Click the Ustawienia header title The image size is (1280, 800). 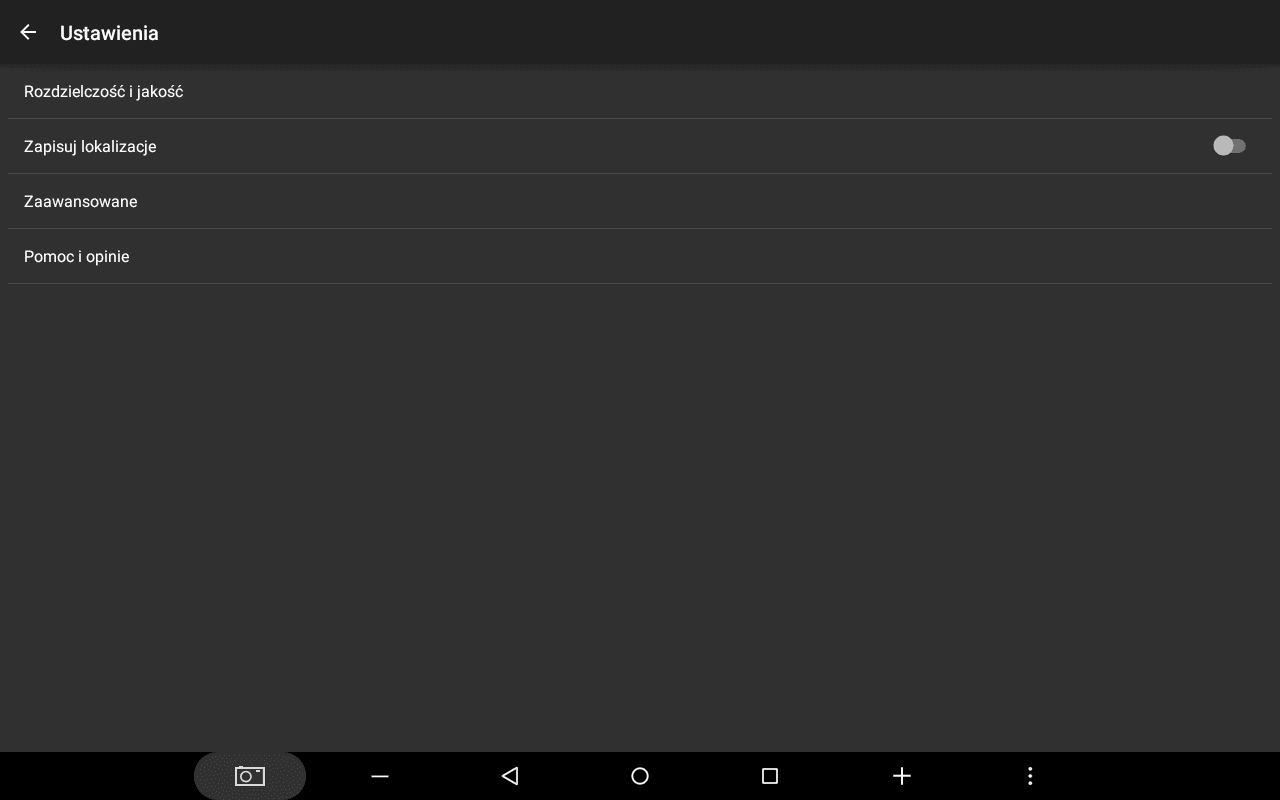[109, 33]
